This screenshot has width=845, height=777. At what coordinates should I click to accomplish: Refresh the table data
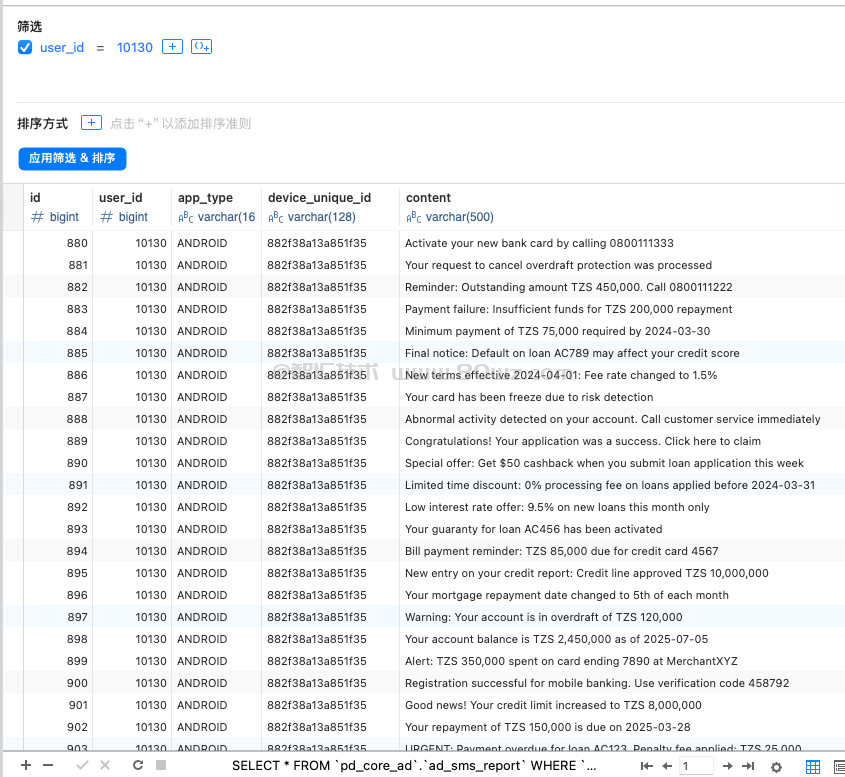click(x=138, y=765)
